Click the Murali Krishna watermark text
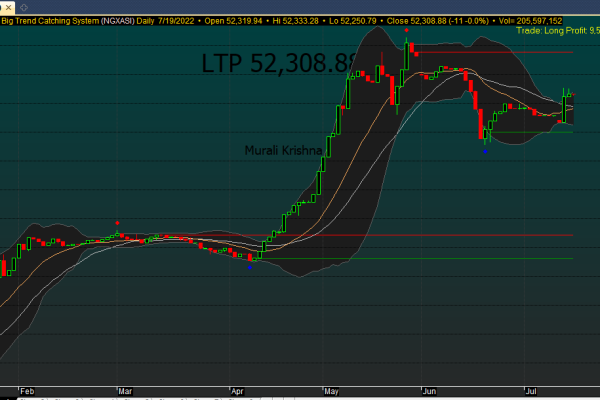600x400 pixels. (x=284, y=150)
